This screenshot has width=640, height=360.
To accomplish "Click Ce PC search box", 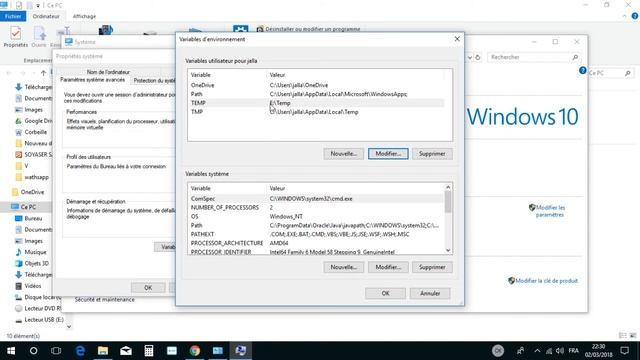I will click(x=611, y=73).
